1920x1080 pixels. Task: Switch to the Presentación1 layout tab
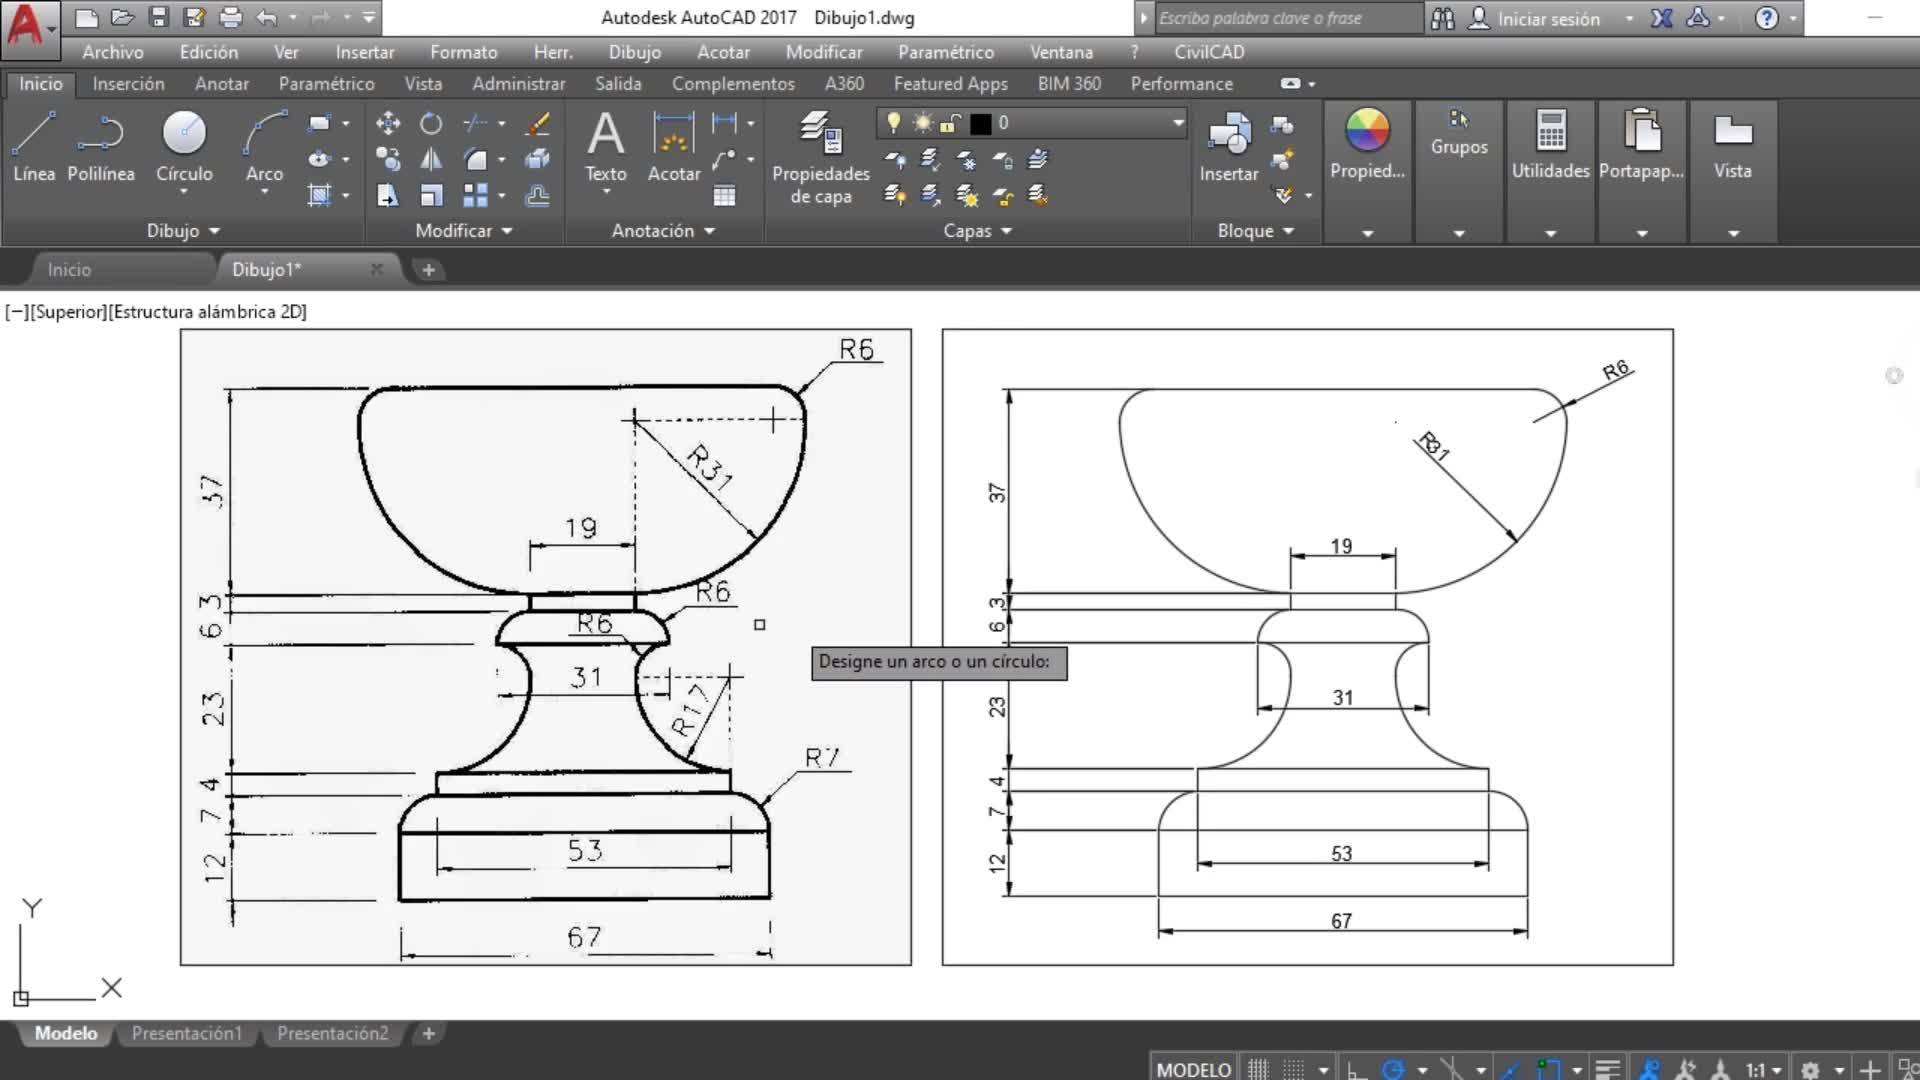[x=187, y=1033]
